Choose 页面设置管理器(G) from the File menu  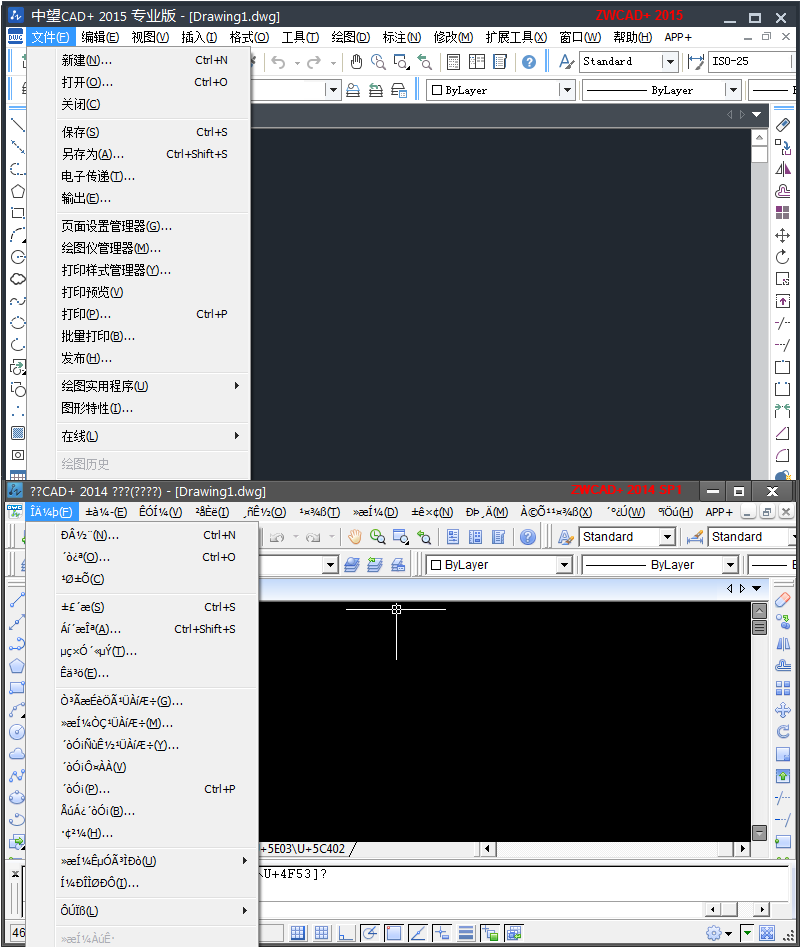coord(152,226)
